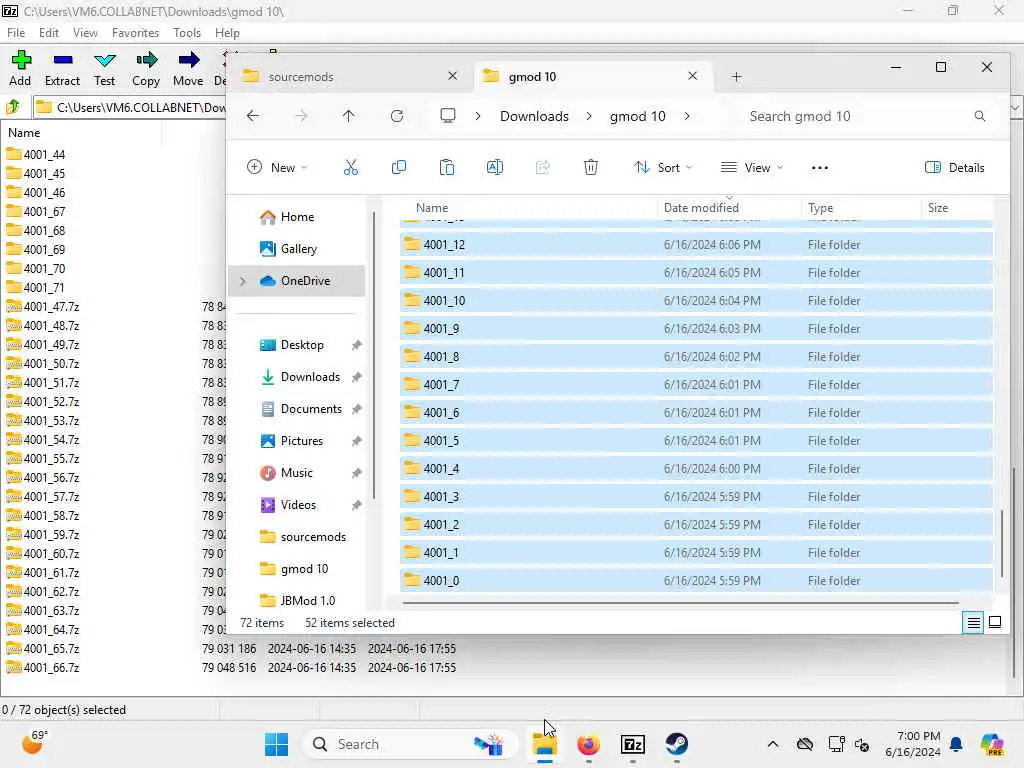Open the 7-Zip Help menu

click(x=227, y=33)
